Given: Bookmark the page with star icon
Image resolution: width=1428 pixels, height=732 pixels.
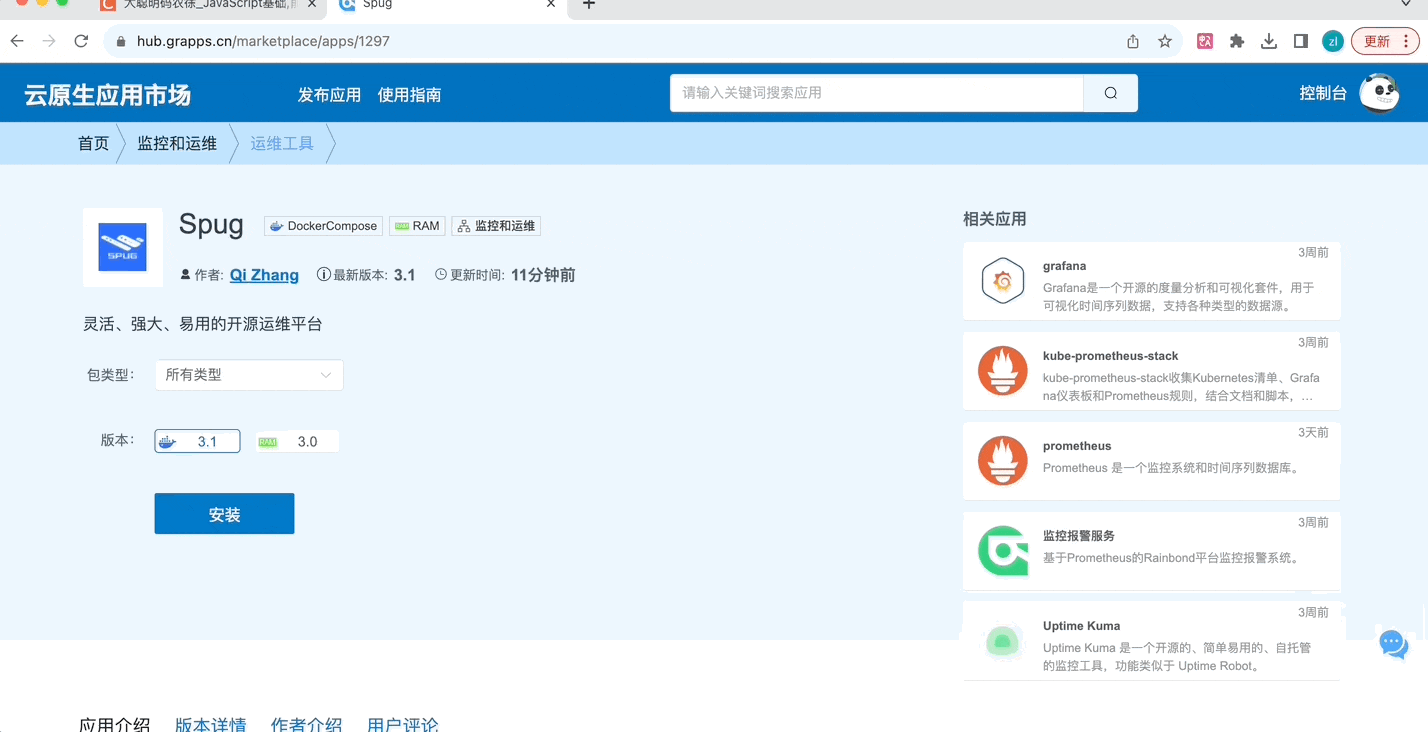Looking at the screenshot, I should (x=1165, y=41).
